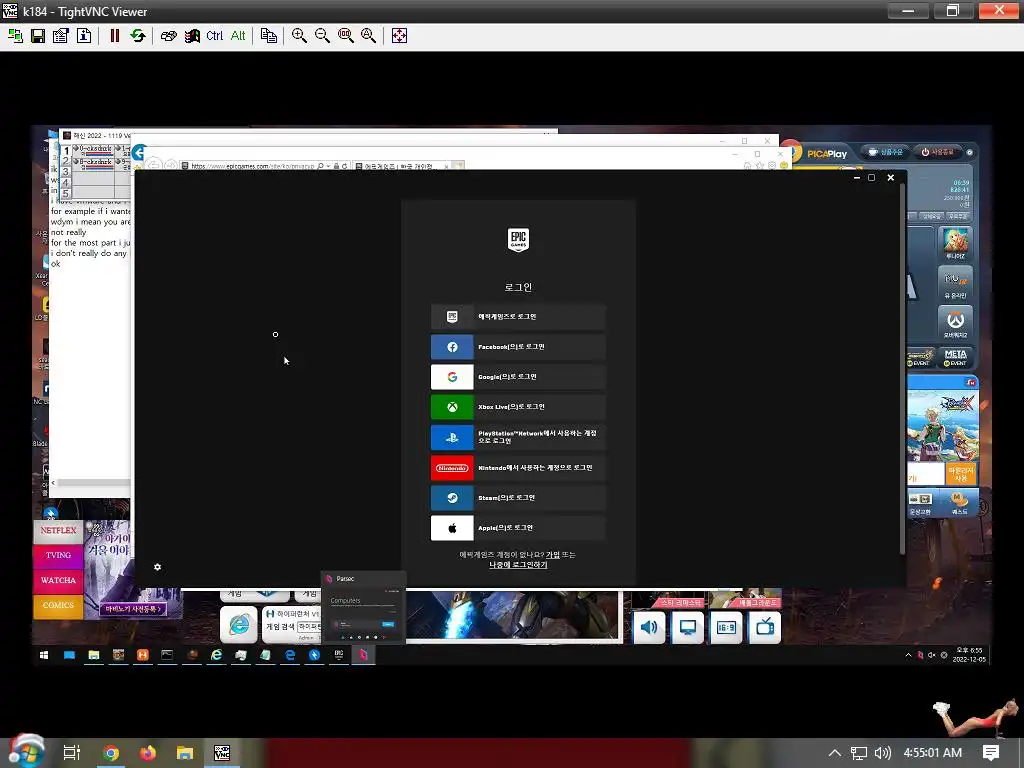Open file transfer icon in TightVNC toolbar
This screenshot has height=768, width=1024.
(268, 36)
